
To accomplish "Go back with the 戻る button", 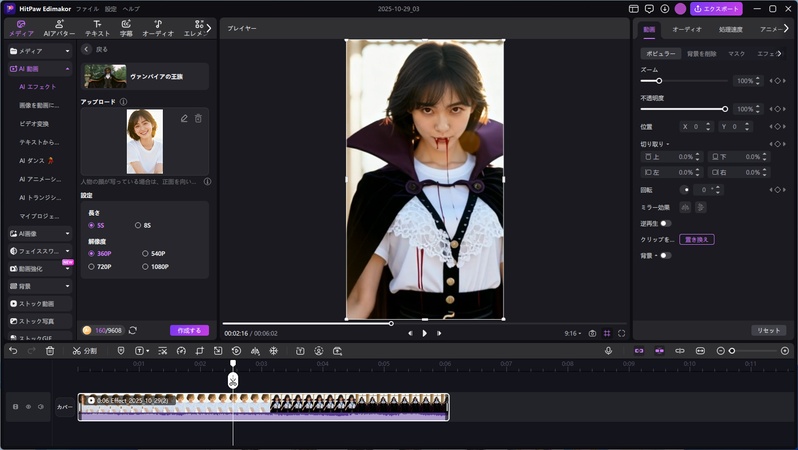I will coord(95,49).
